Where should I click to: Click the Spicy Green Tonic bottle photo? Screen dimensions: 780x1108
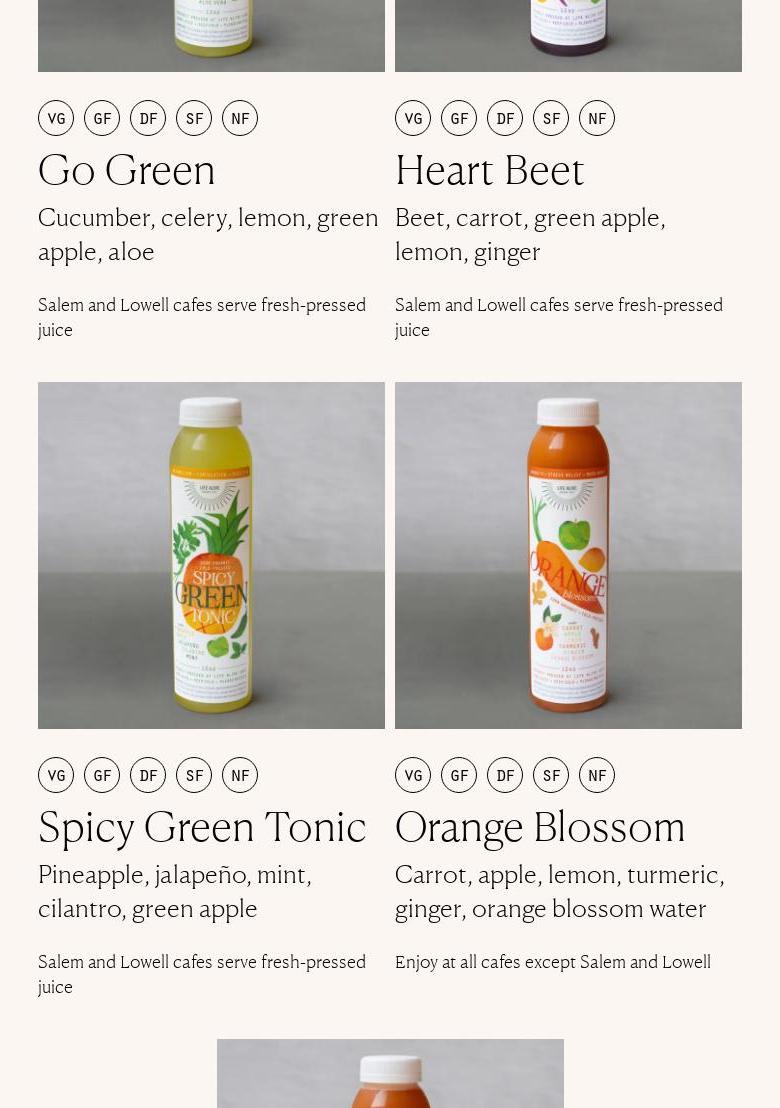click(211, 555)
